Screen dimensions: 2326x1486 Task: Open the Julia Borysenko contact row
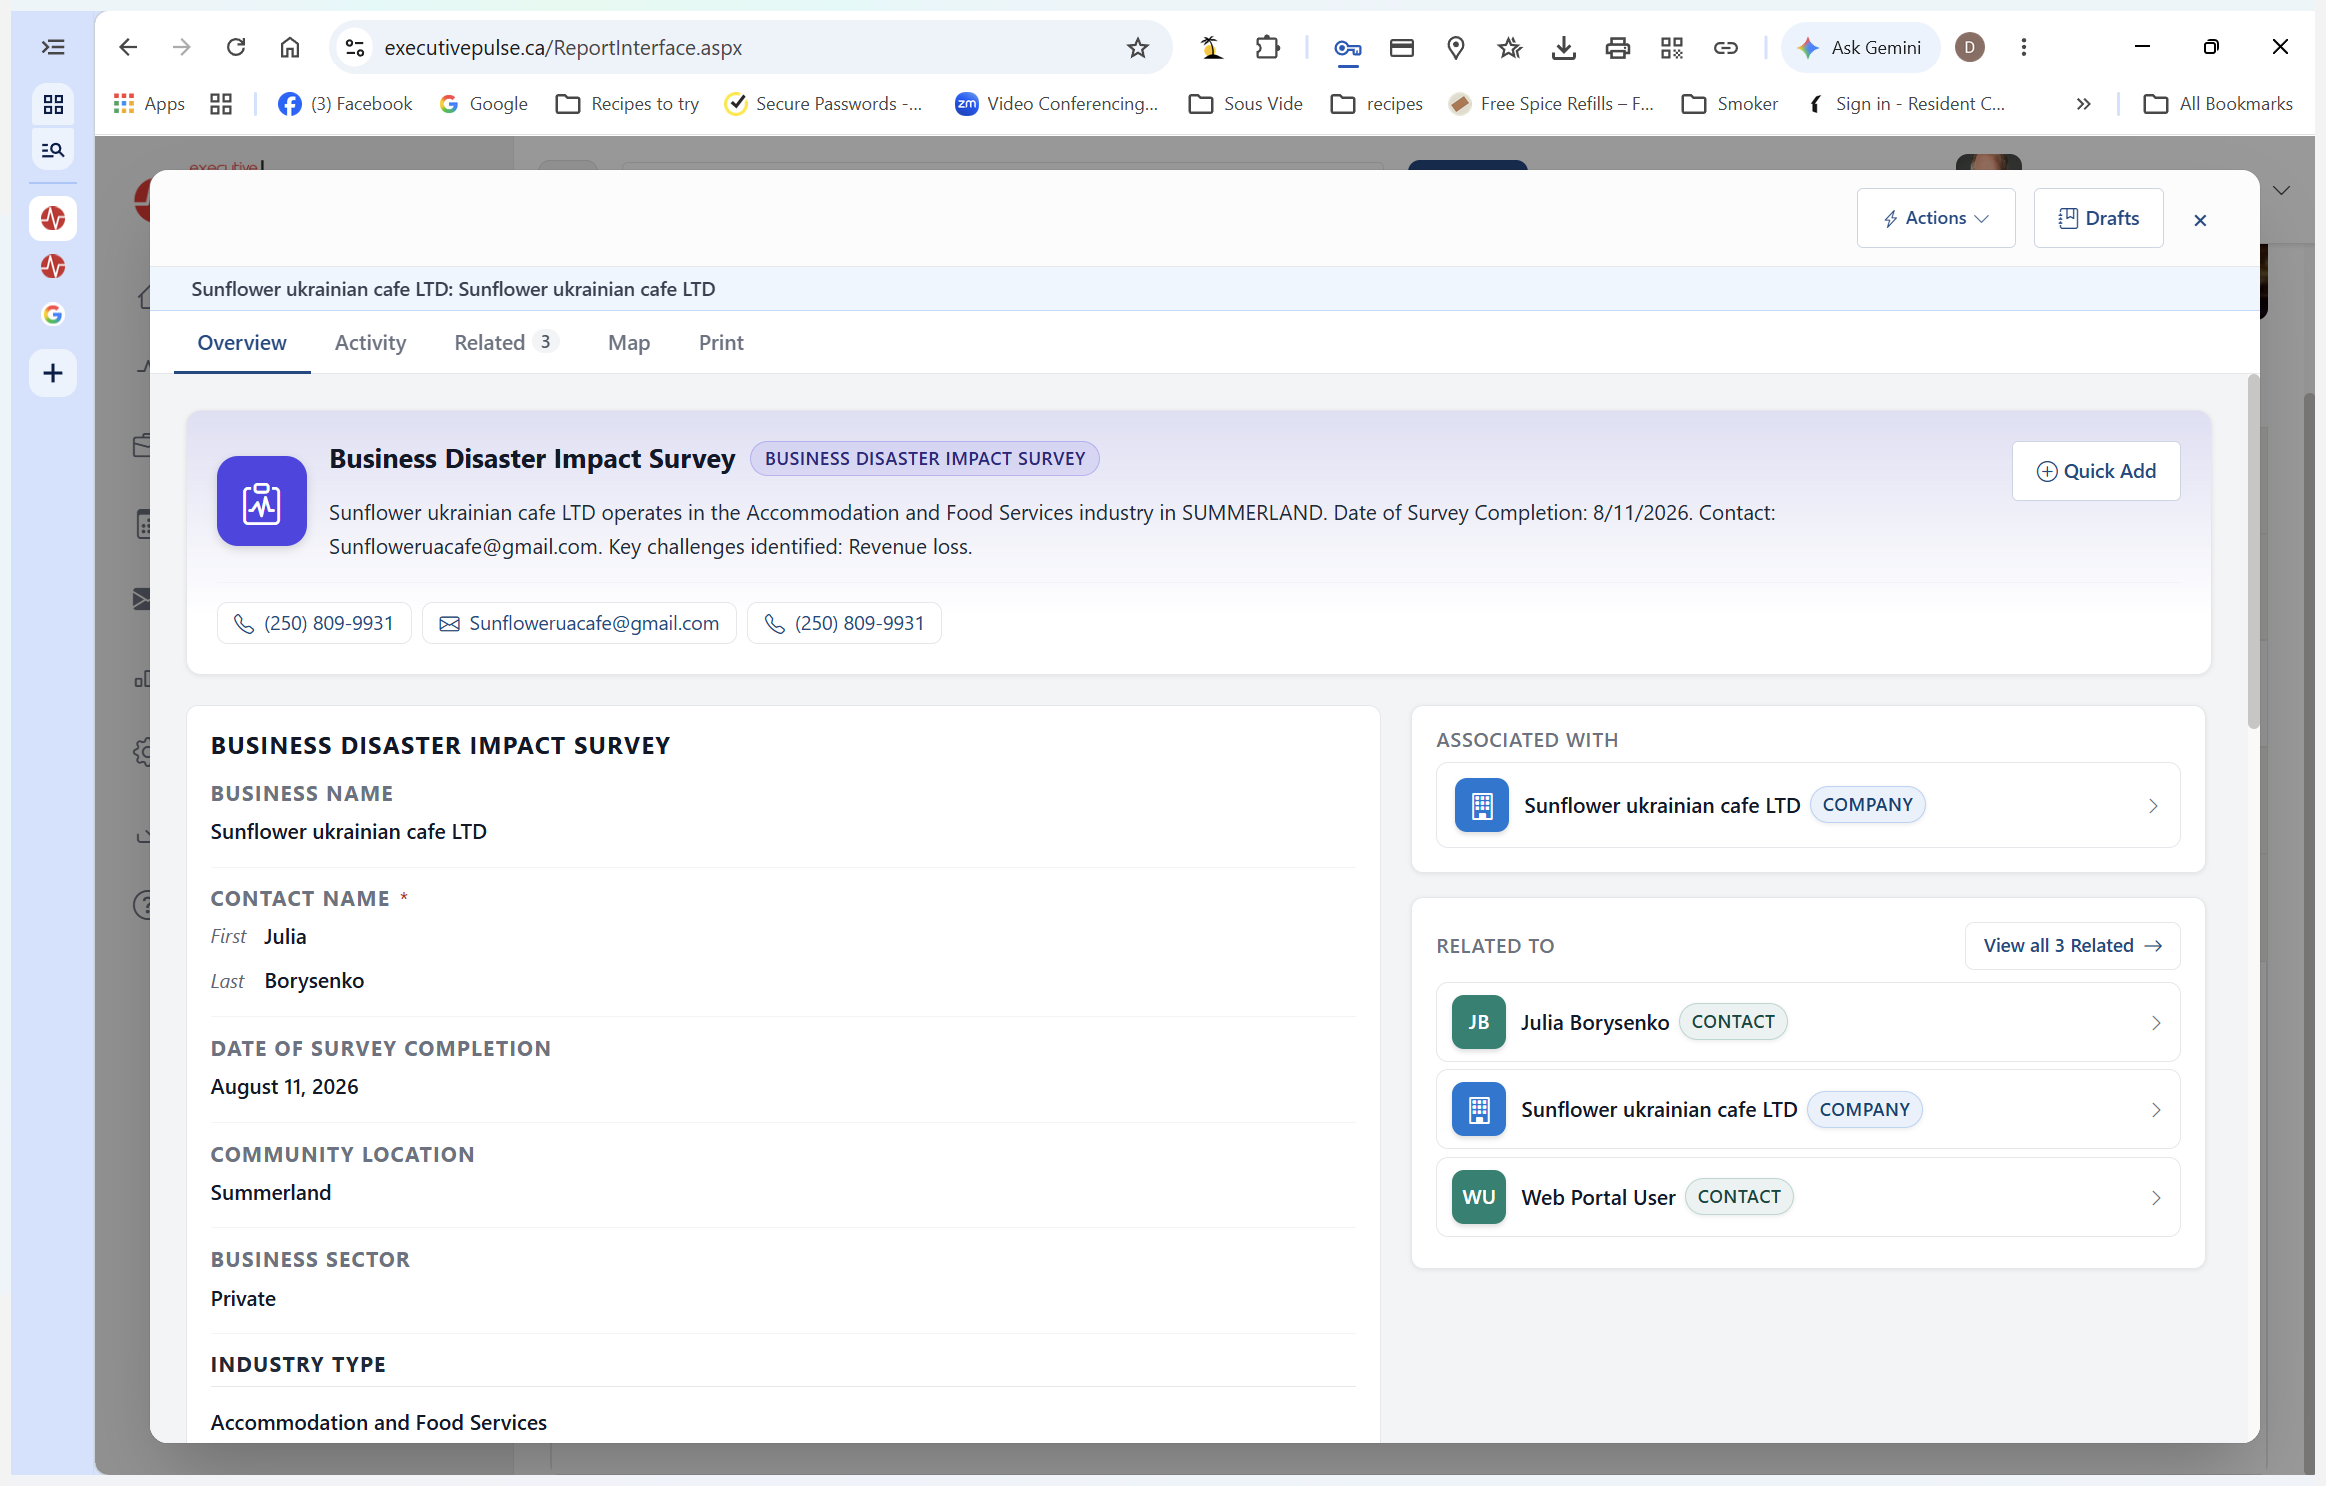click(1808, 1022)
